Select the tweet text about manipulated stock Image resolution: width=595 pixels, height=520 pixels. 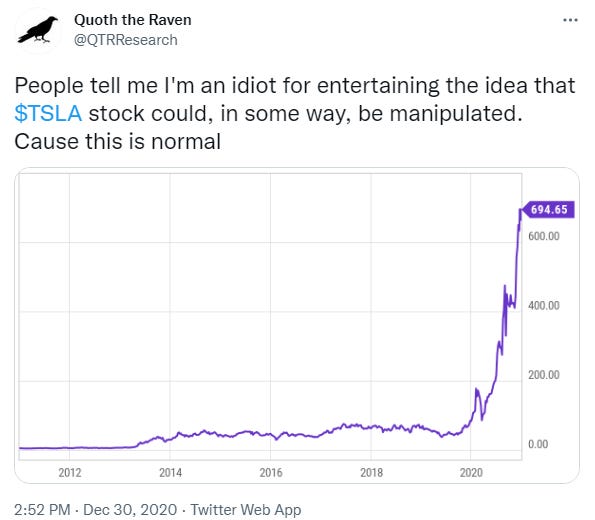295,113
